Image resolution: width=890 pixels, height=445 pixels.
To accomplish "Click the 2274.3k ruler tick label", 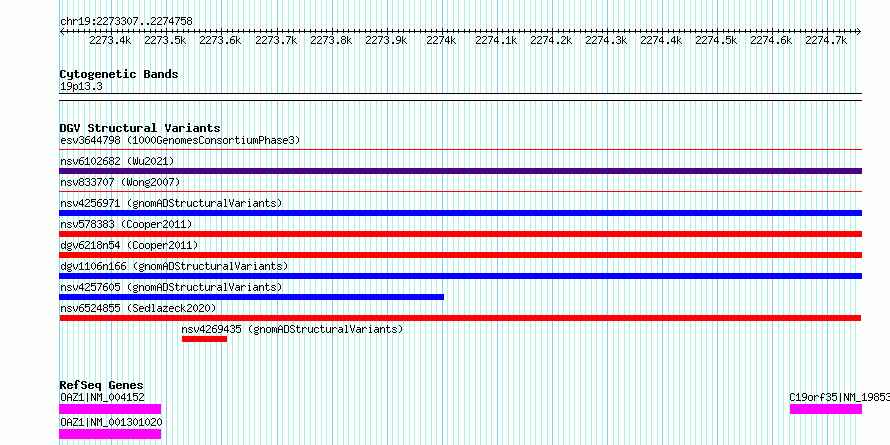I will pos(606,41).
